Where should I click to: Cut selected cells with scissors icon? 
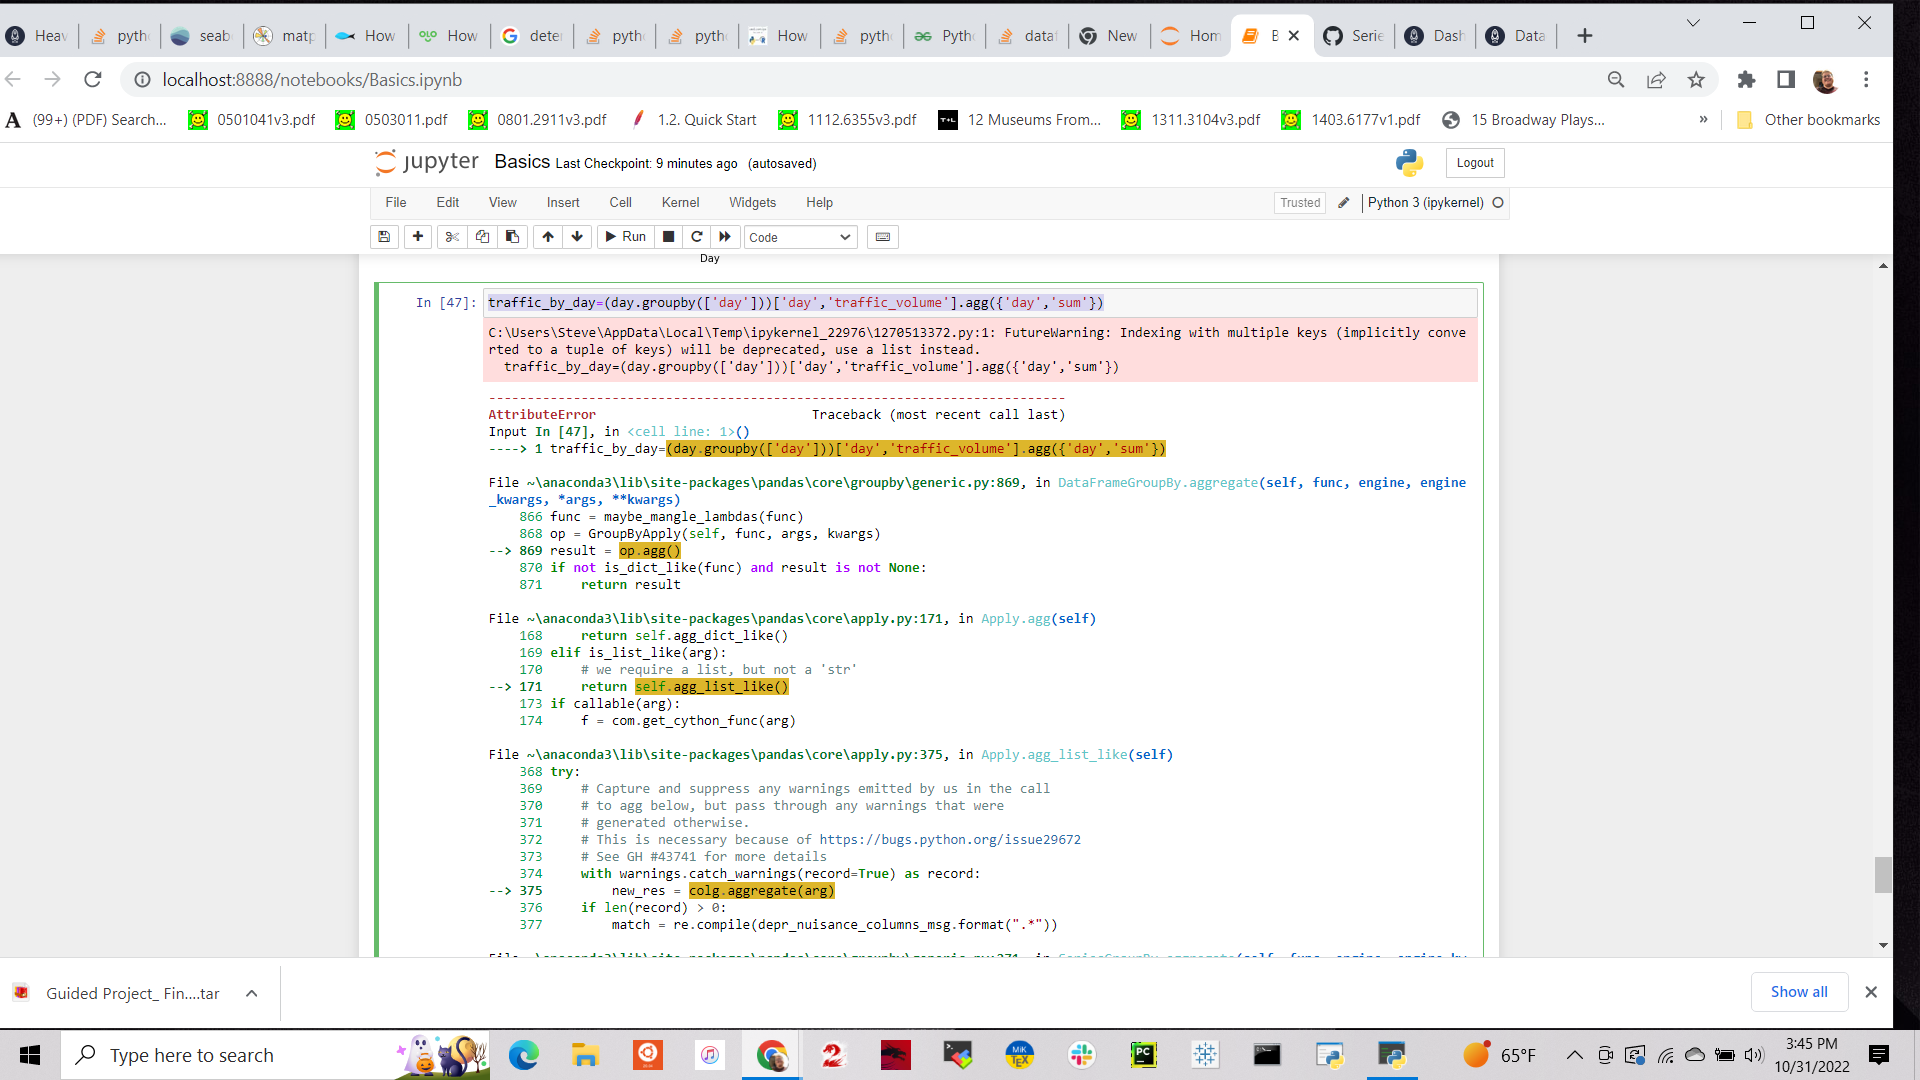coord(452,237)
